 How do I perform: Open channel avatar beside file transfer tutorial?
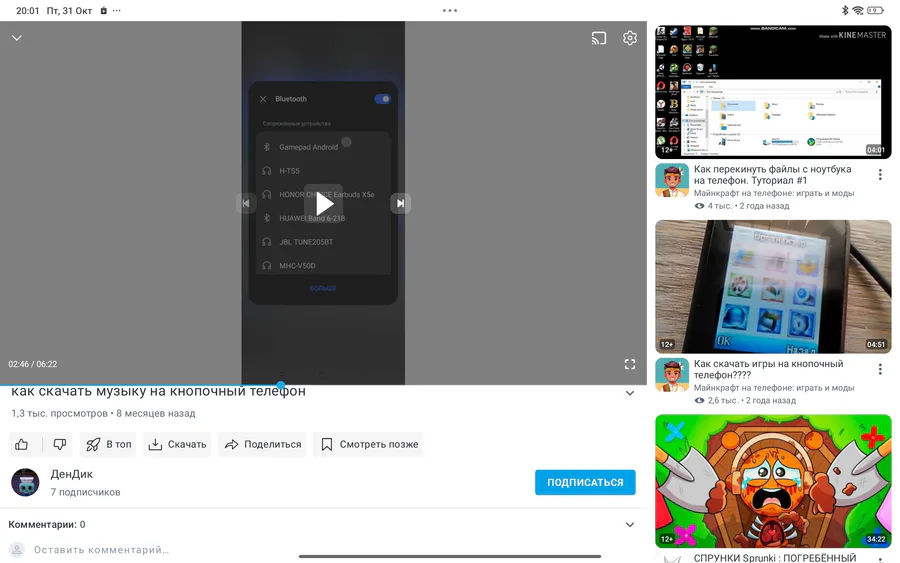tap(672, 180)
